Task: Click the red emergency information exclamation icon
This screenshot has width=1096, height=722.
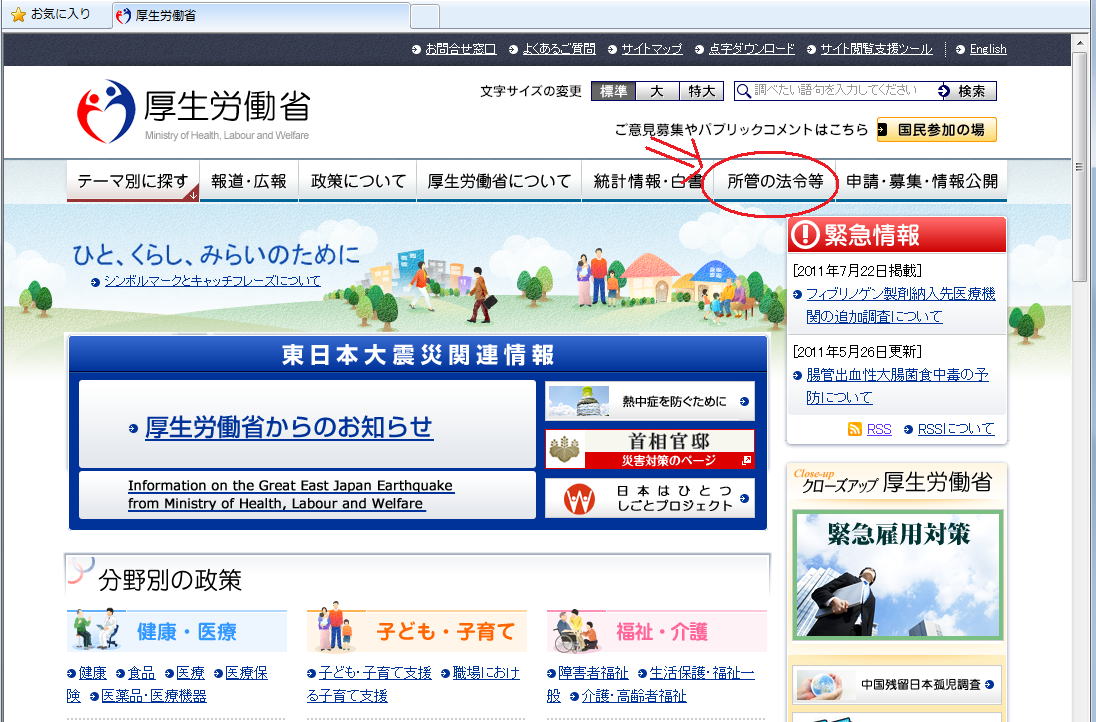Action: point(805,235)
